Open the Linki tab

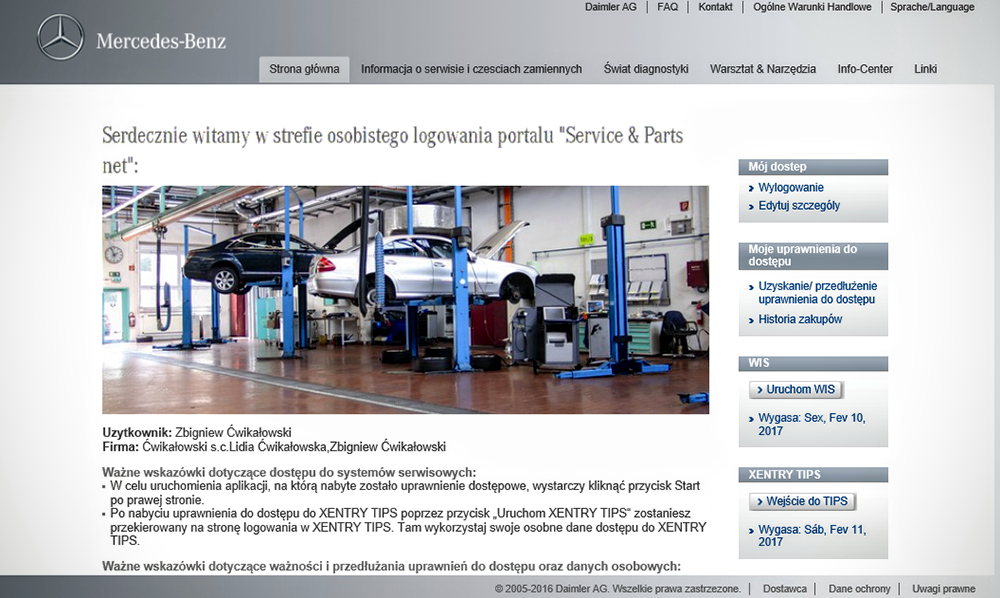pyautogui.click(x=925, y=69)
